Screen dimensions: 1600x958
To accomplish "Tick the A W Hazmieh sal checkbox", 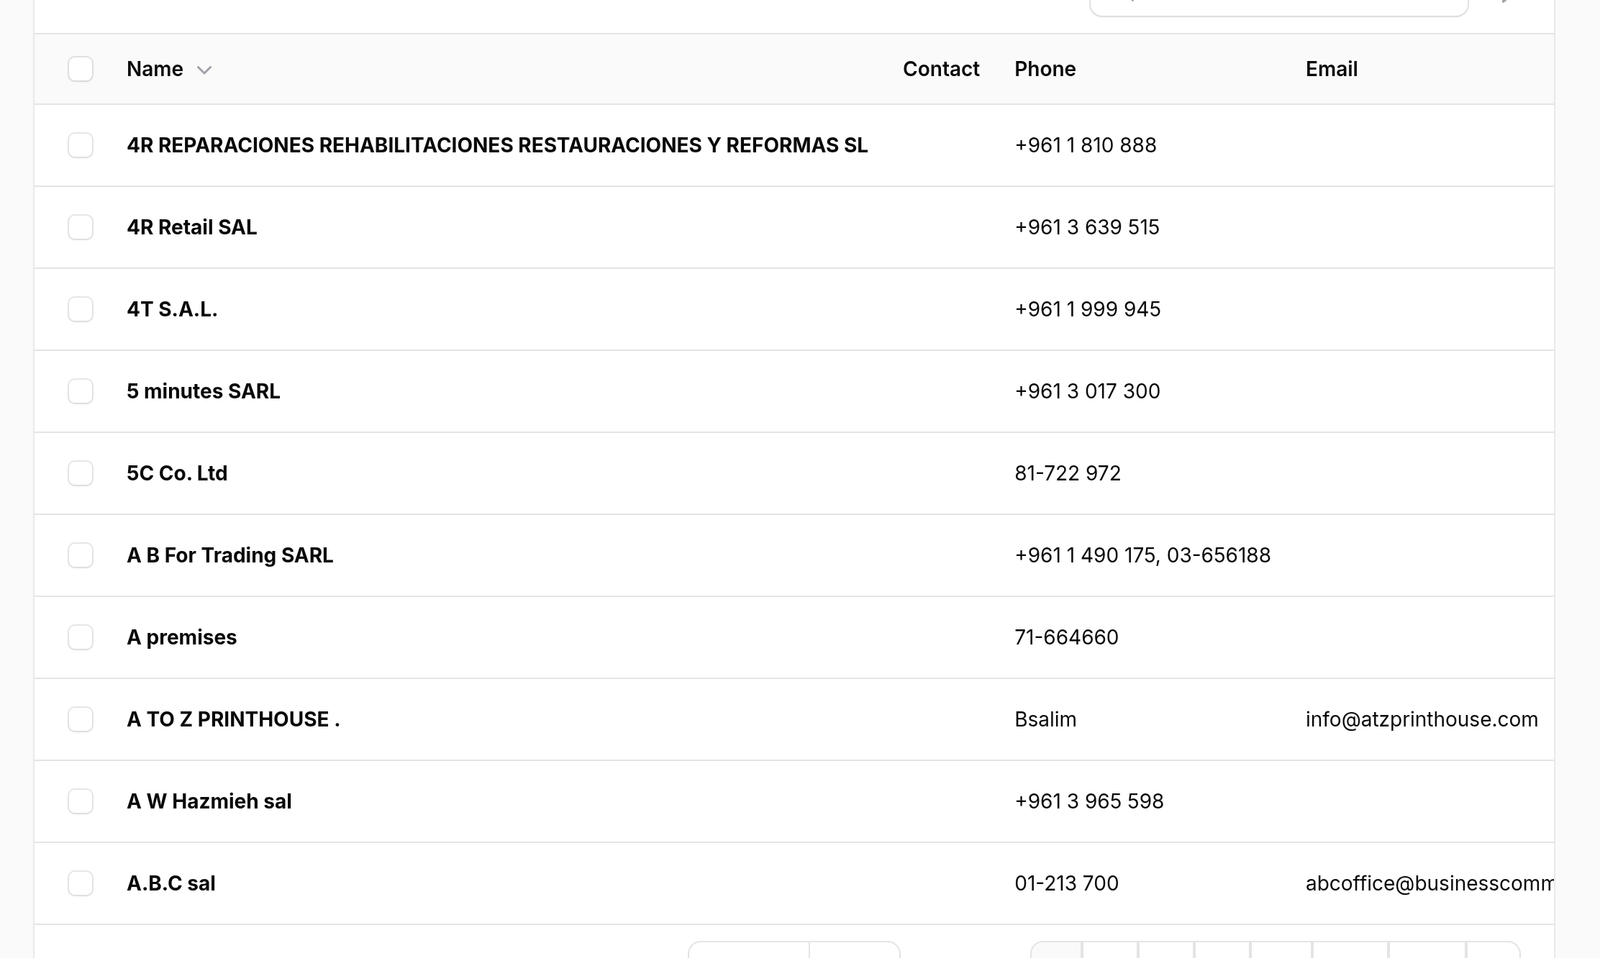I will pos(80,801).
